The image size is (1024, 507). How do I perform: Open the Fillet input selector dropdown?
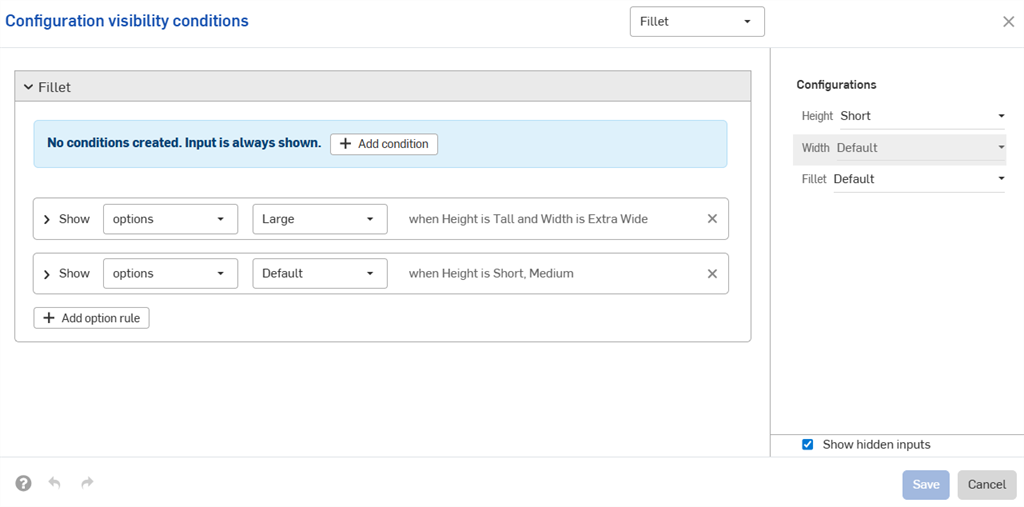[x=697, y=22]
